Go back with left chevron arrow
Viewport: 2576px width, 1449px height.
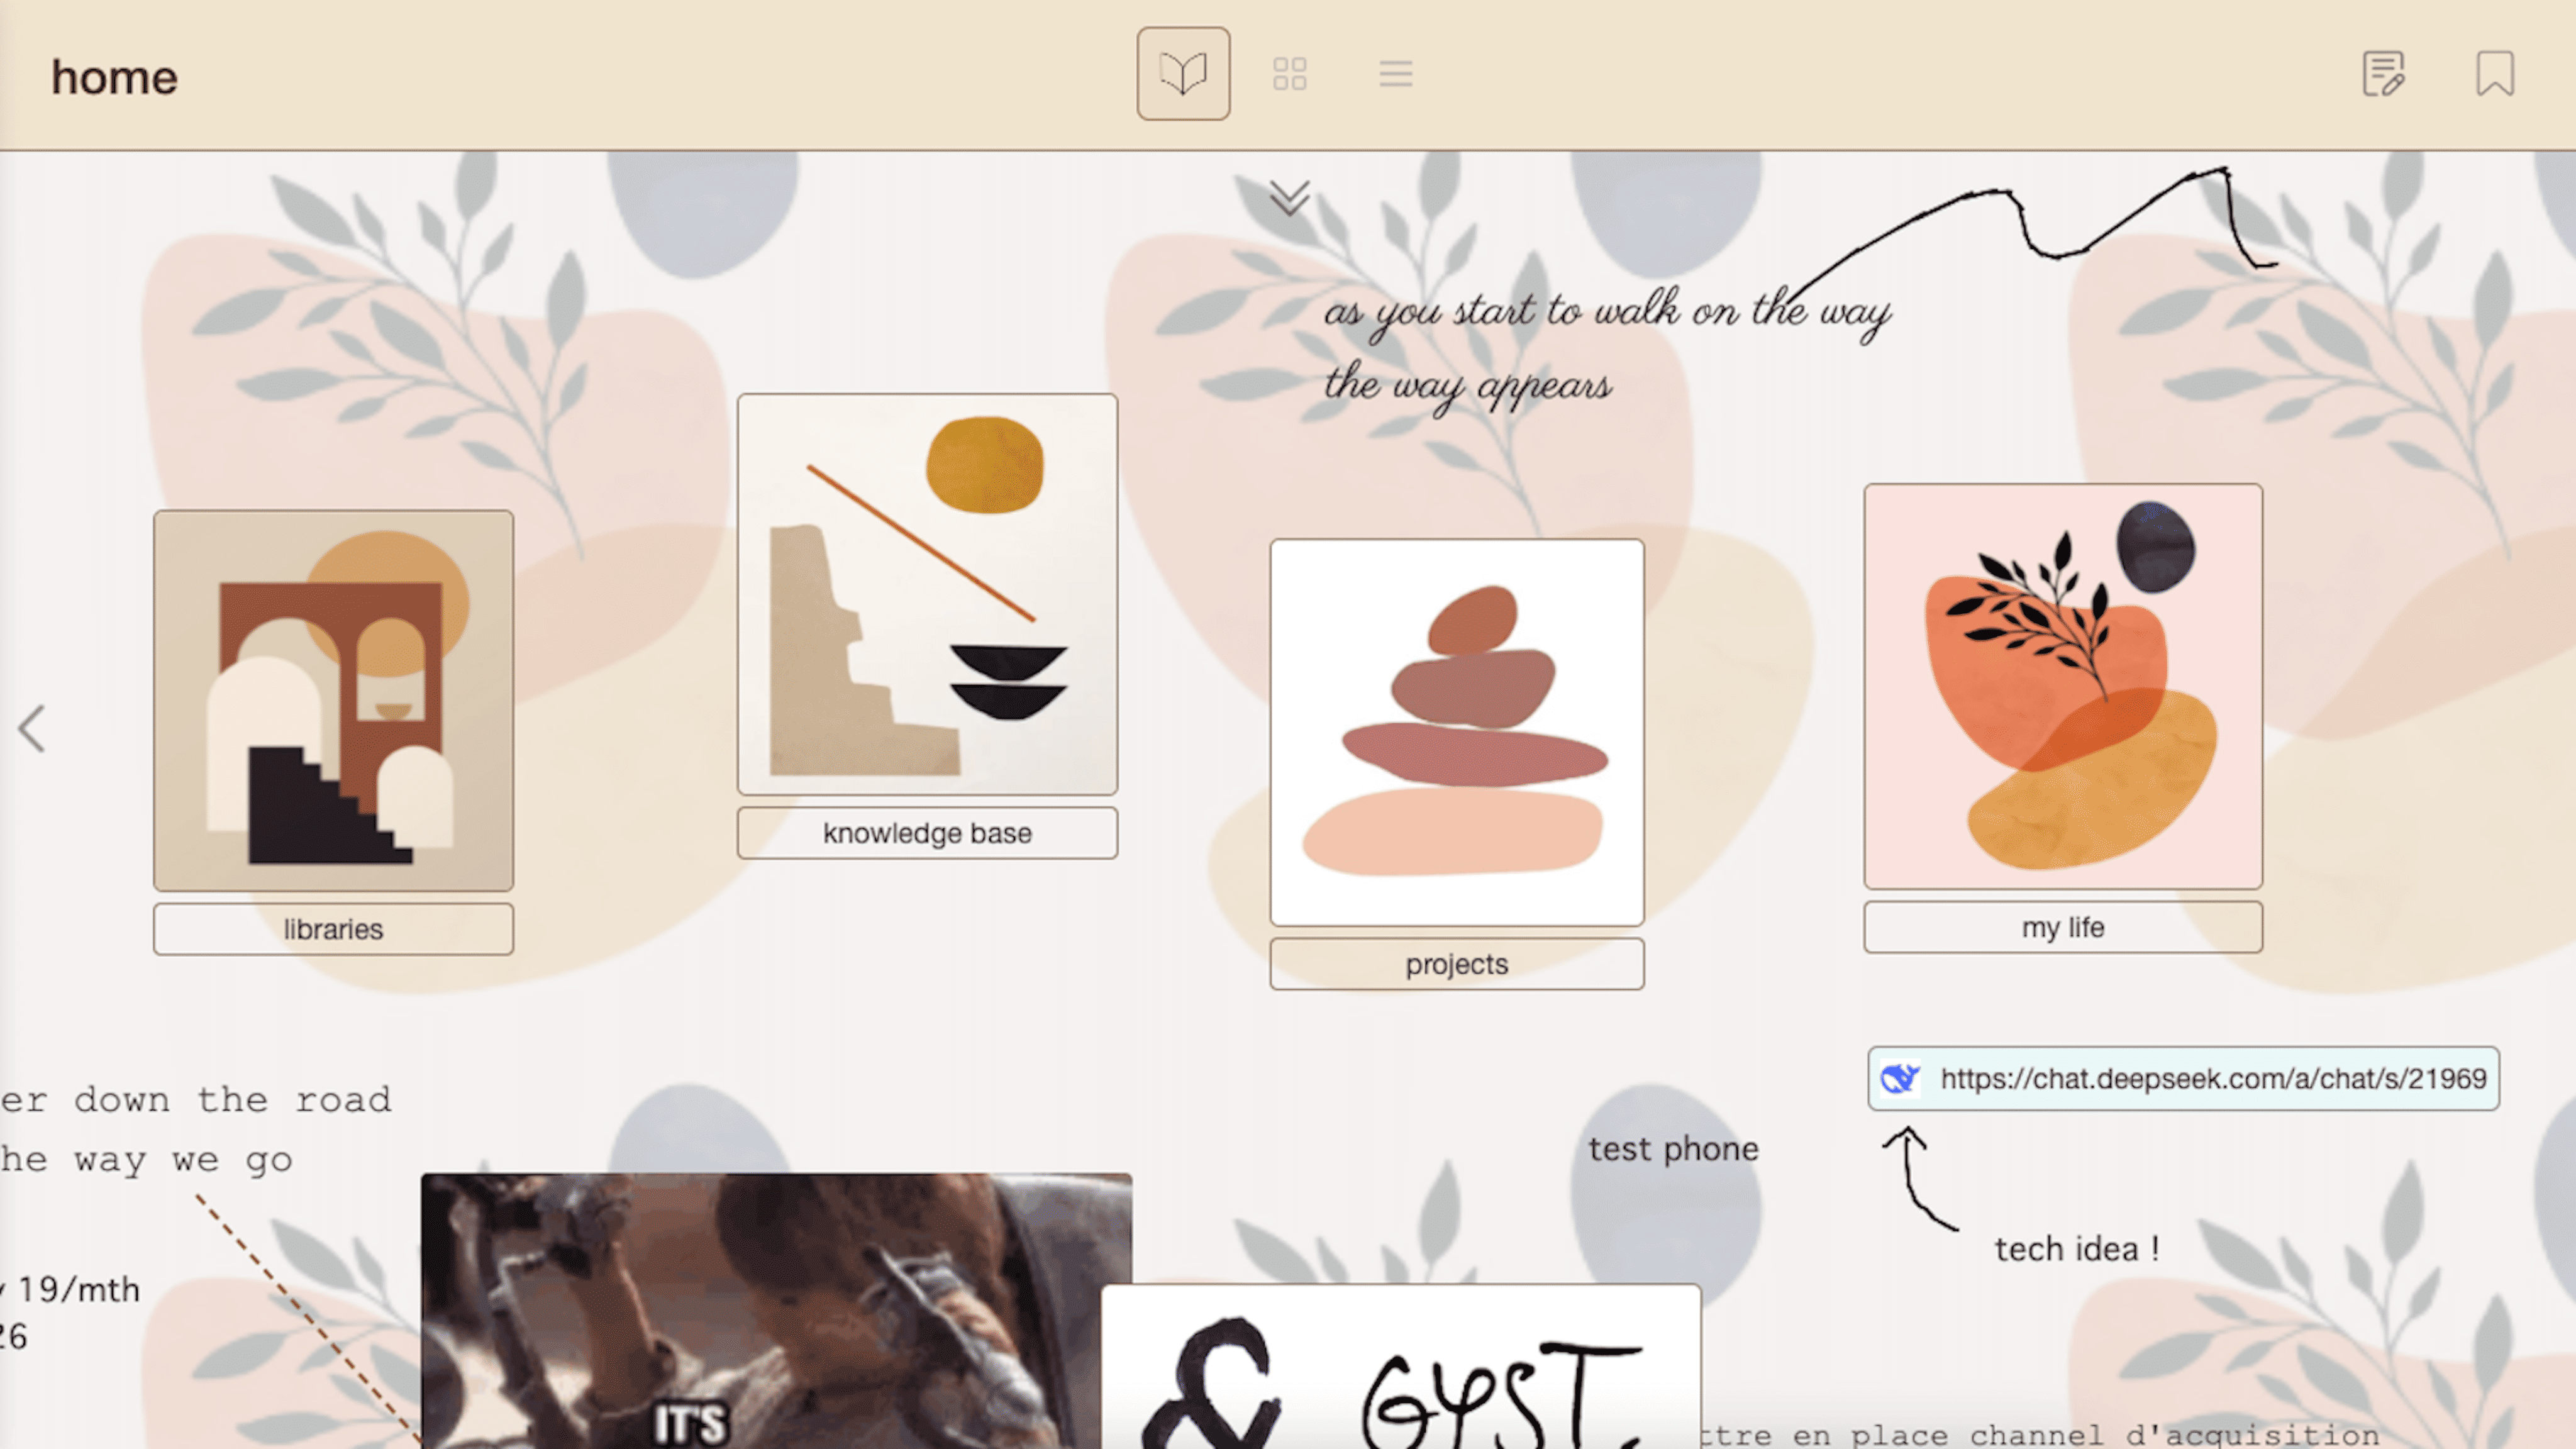tap(32, 728)
